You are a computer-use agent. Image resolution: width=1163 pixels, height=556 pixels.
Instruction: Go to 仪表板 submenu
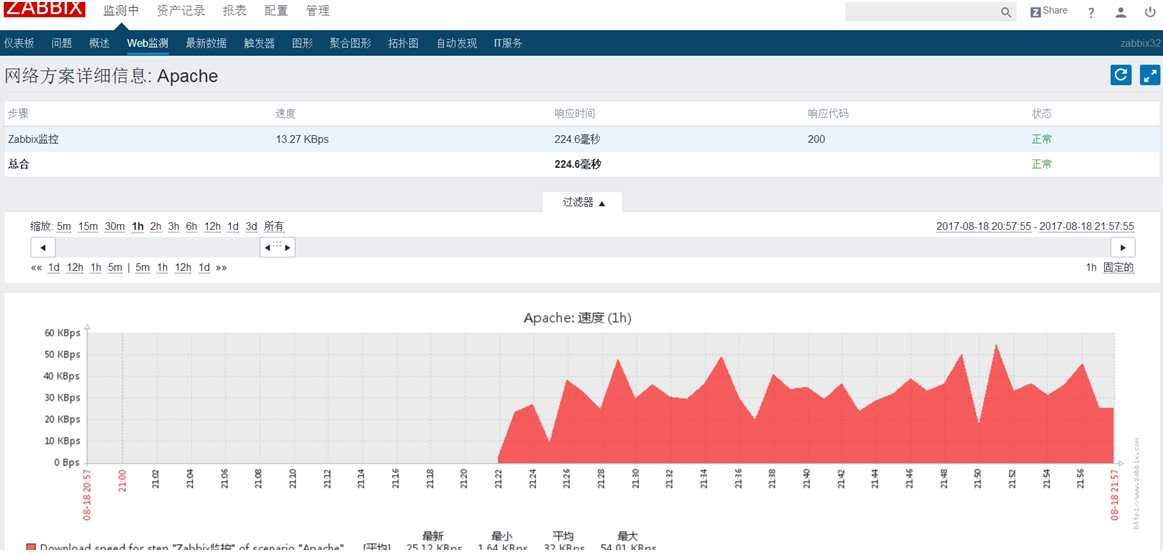pos(19,43)
